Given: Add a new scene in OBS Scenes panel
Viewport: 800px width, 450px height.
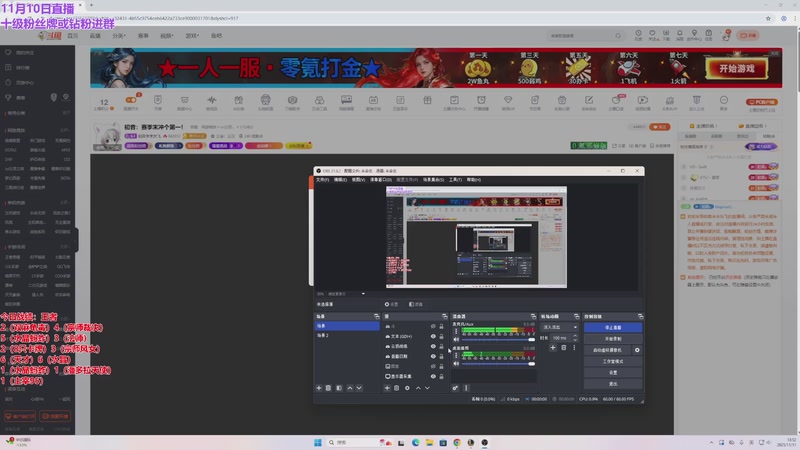Looking at the screenshot, I should 319,388.
